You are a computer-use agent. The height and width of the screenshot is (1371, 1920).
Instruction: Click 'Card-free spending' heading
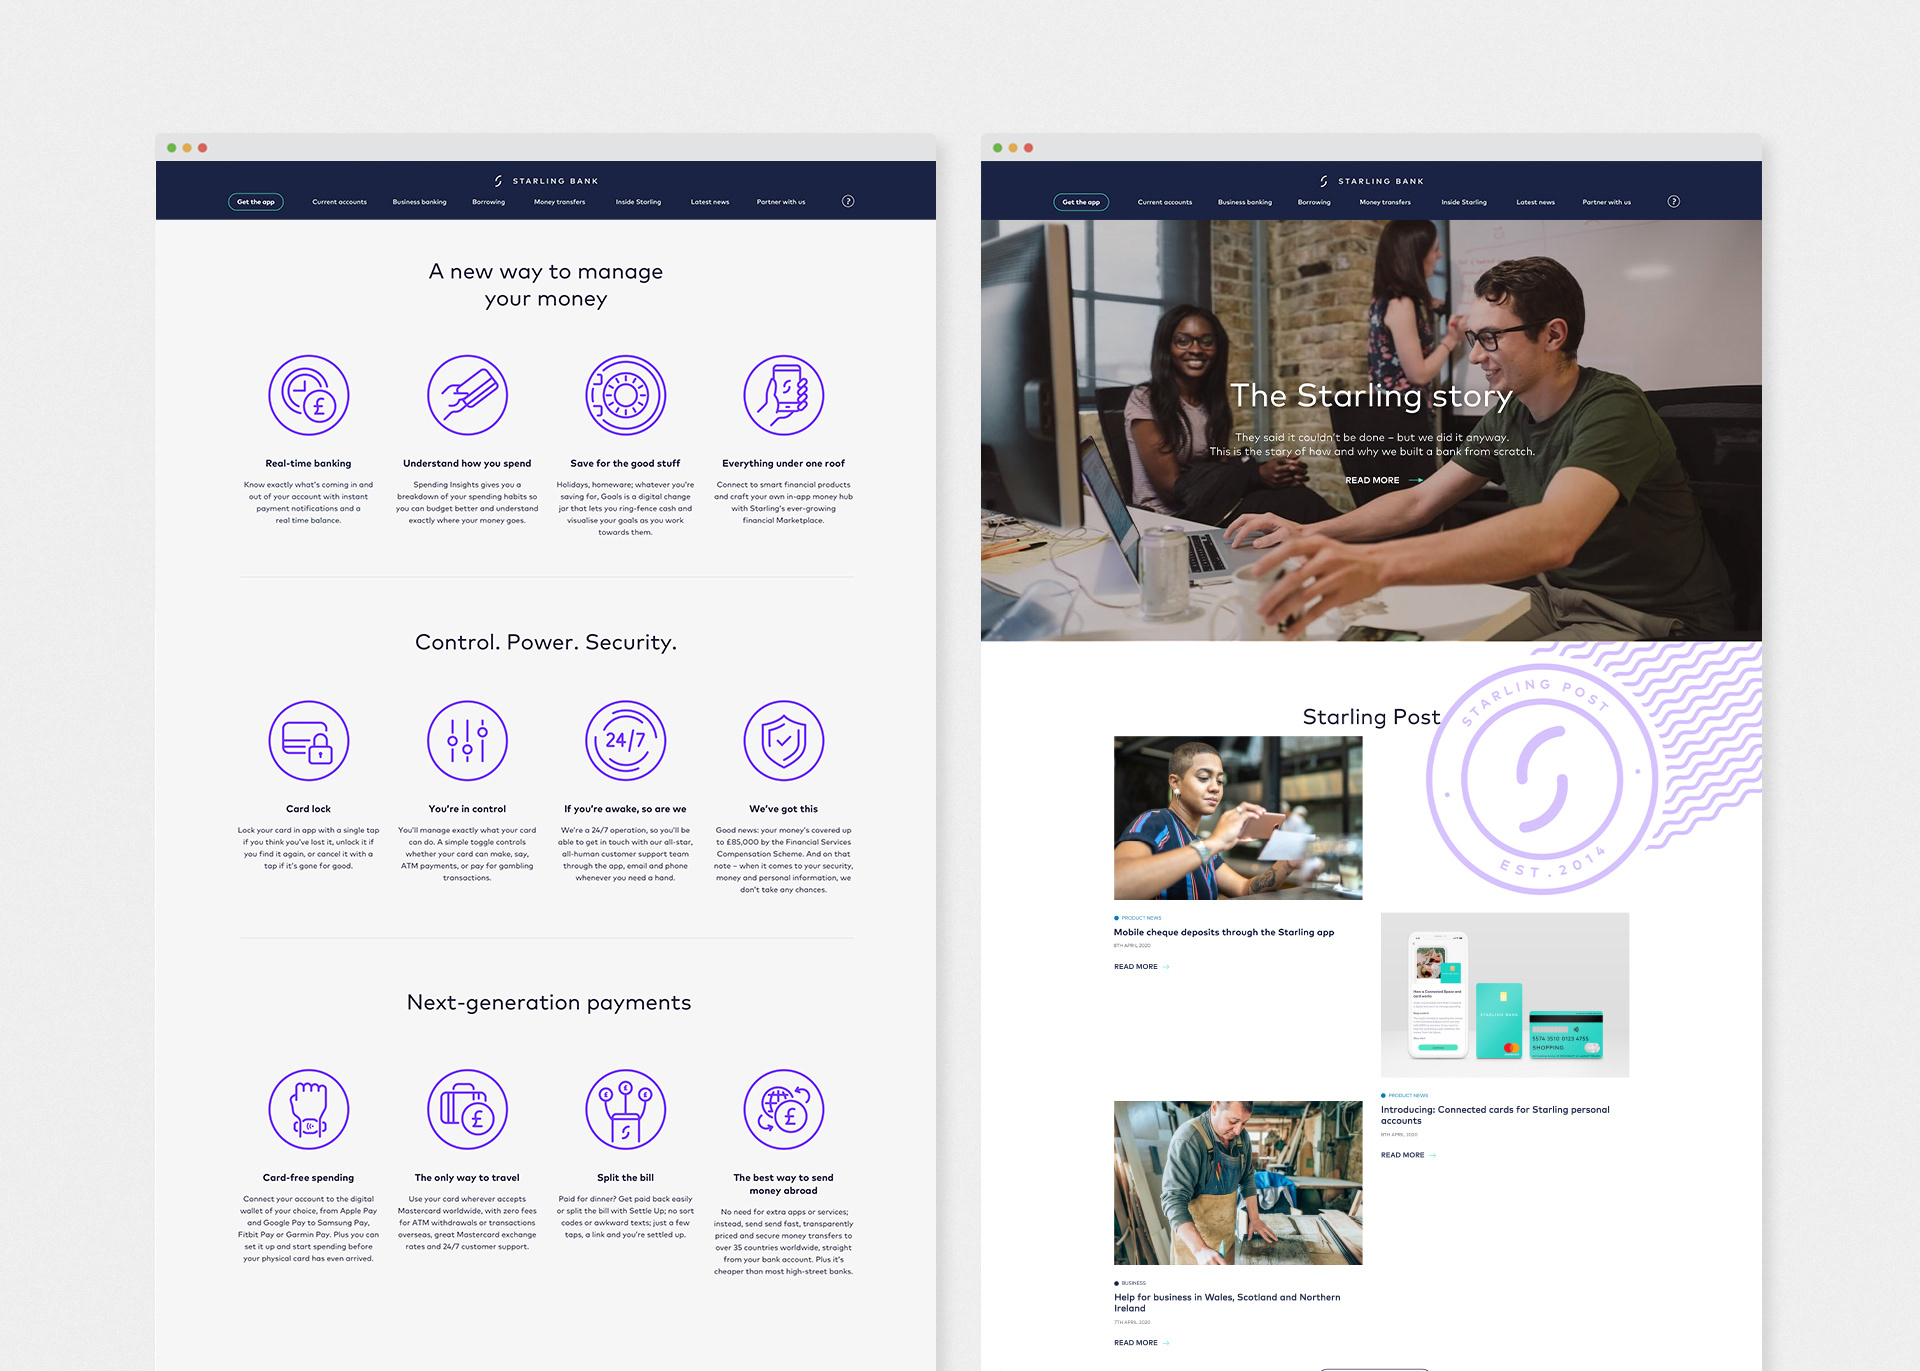click(308, 1178)
